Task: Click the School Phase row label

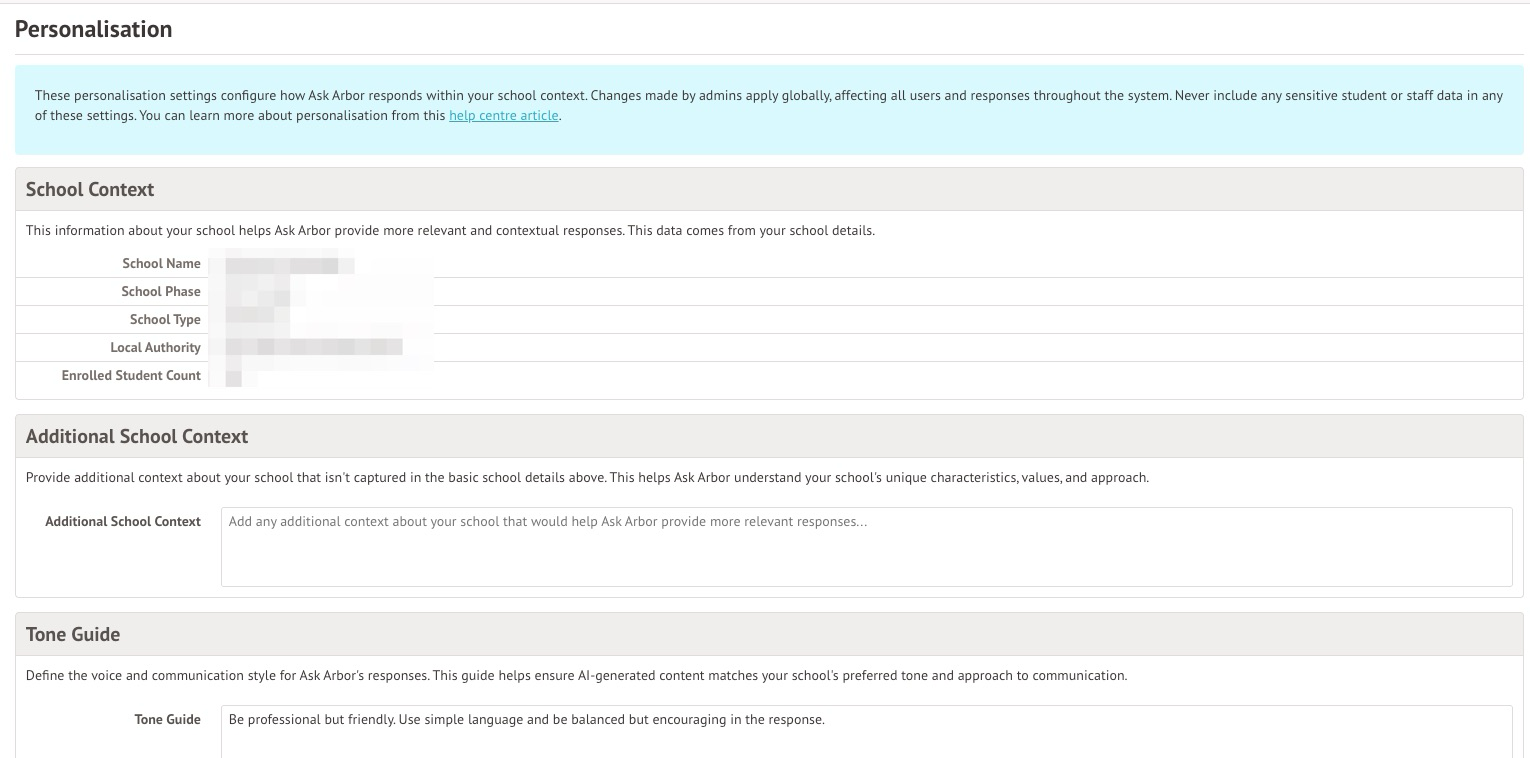Action: (161, 292)
